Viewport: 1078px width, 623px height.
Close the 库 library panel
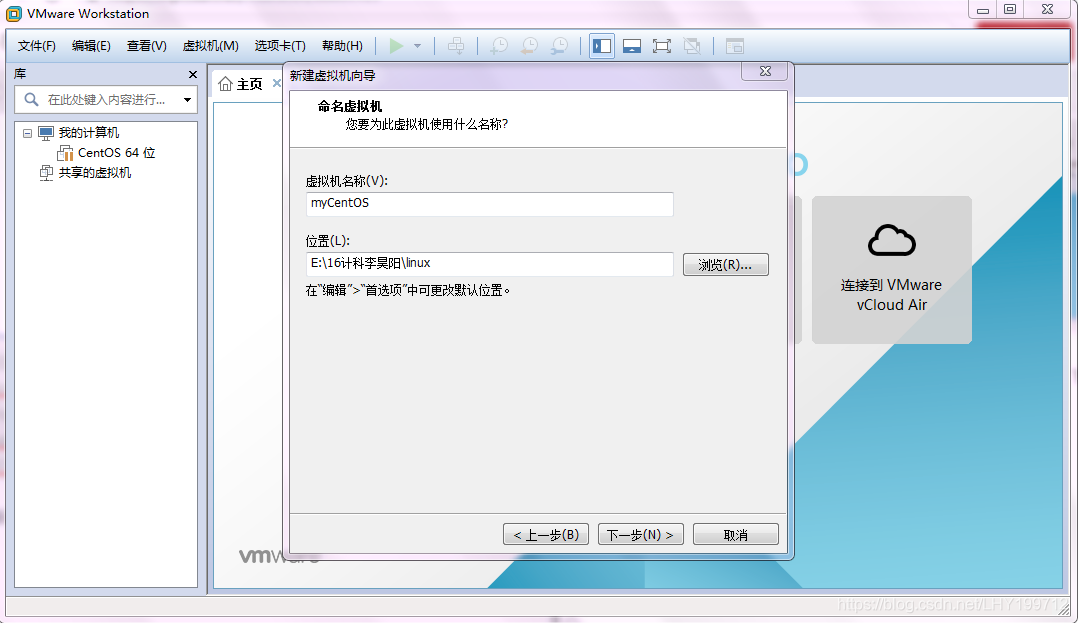point(192,74)
